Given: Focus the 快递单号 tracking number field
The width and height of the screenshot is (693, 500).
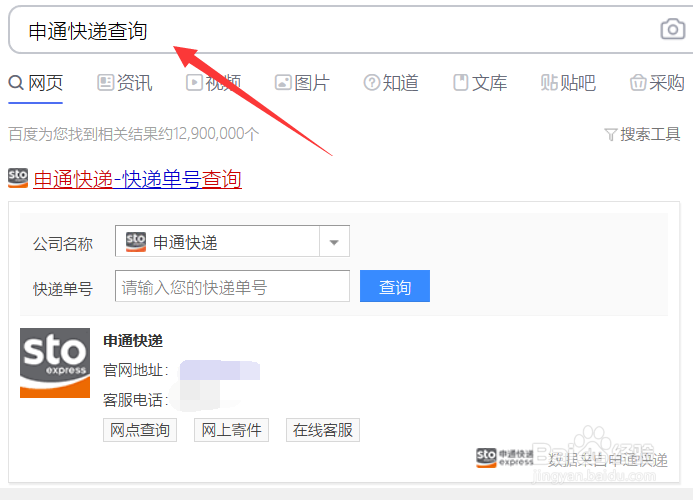Looking at the screenshot, I should pos(232,286).
